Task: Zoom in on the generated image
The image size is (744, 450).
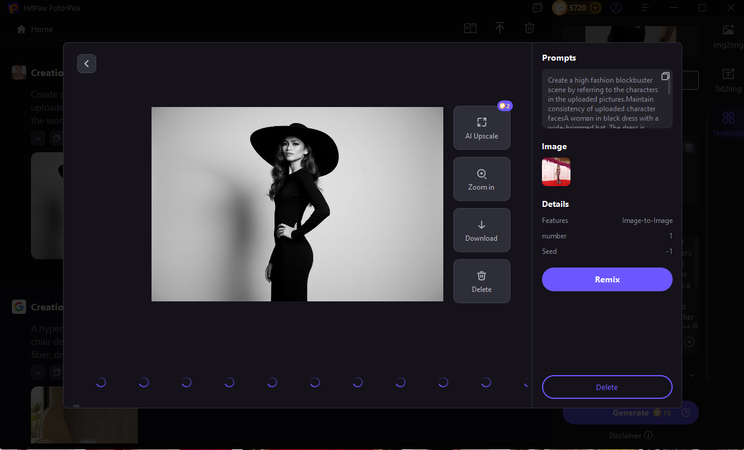Action: 481,180
